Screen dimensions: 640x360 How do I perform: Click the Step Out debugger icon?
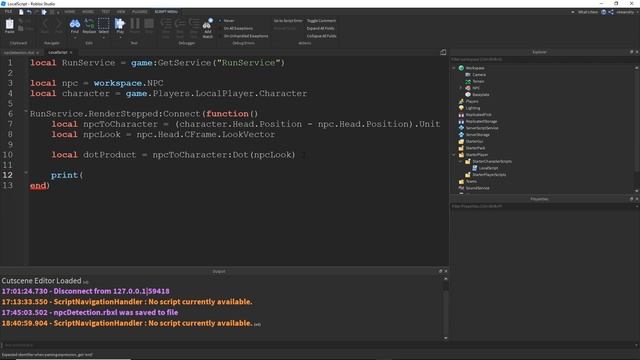tap(194, 24)
